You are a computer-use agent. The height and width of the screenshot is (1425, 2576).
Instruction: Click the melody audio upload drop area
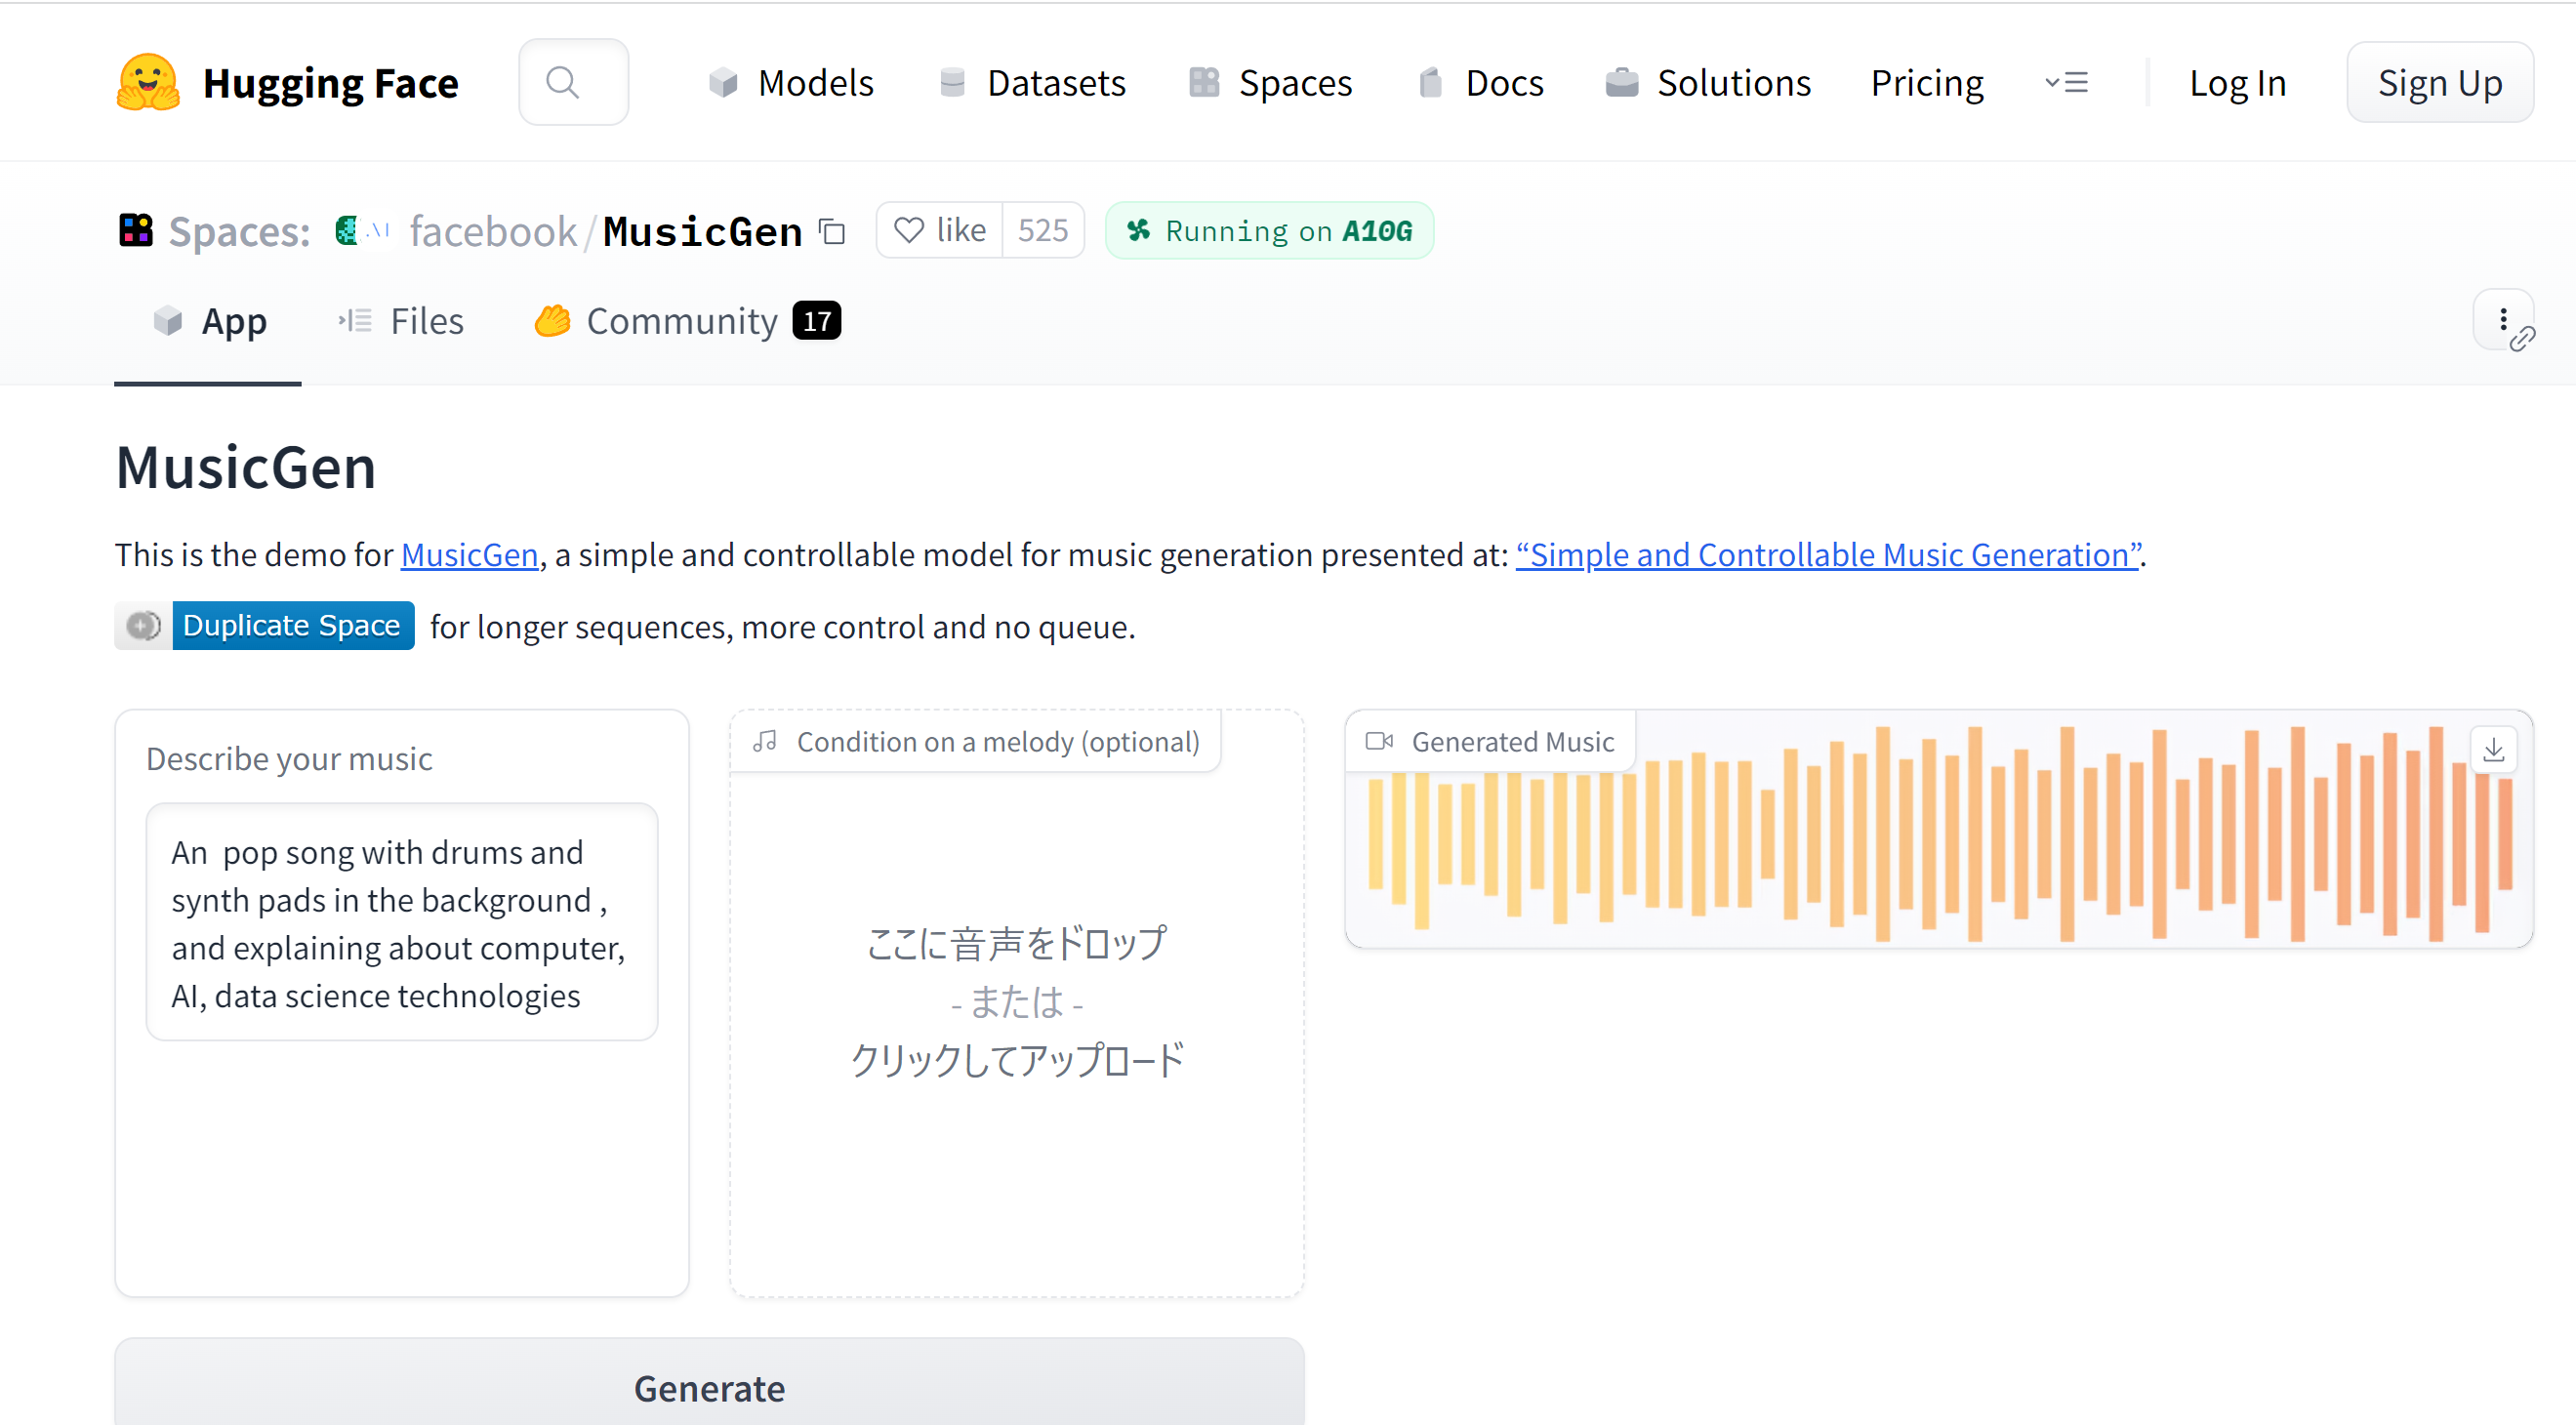[x=1016, y=1004]
